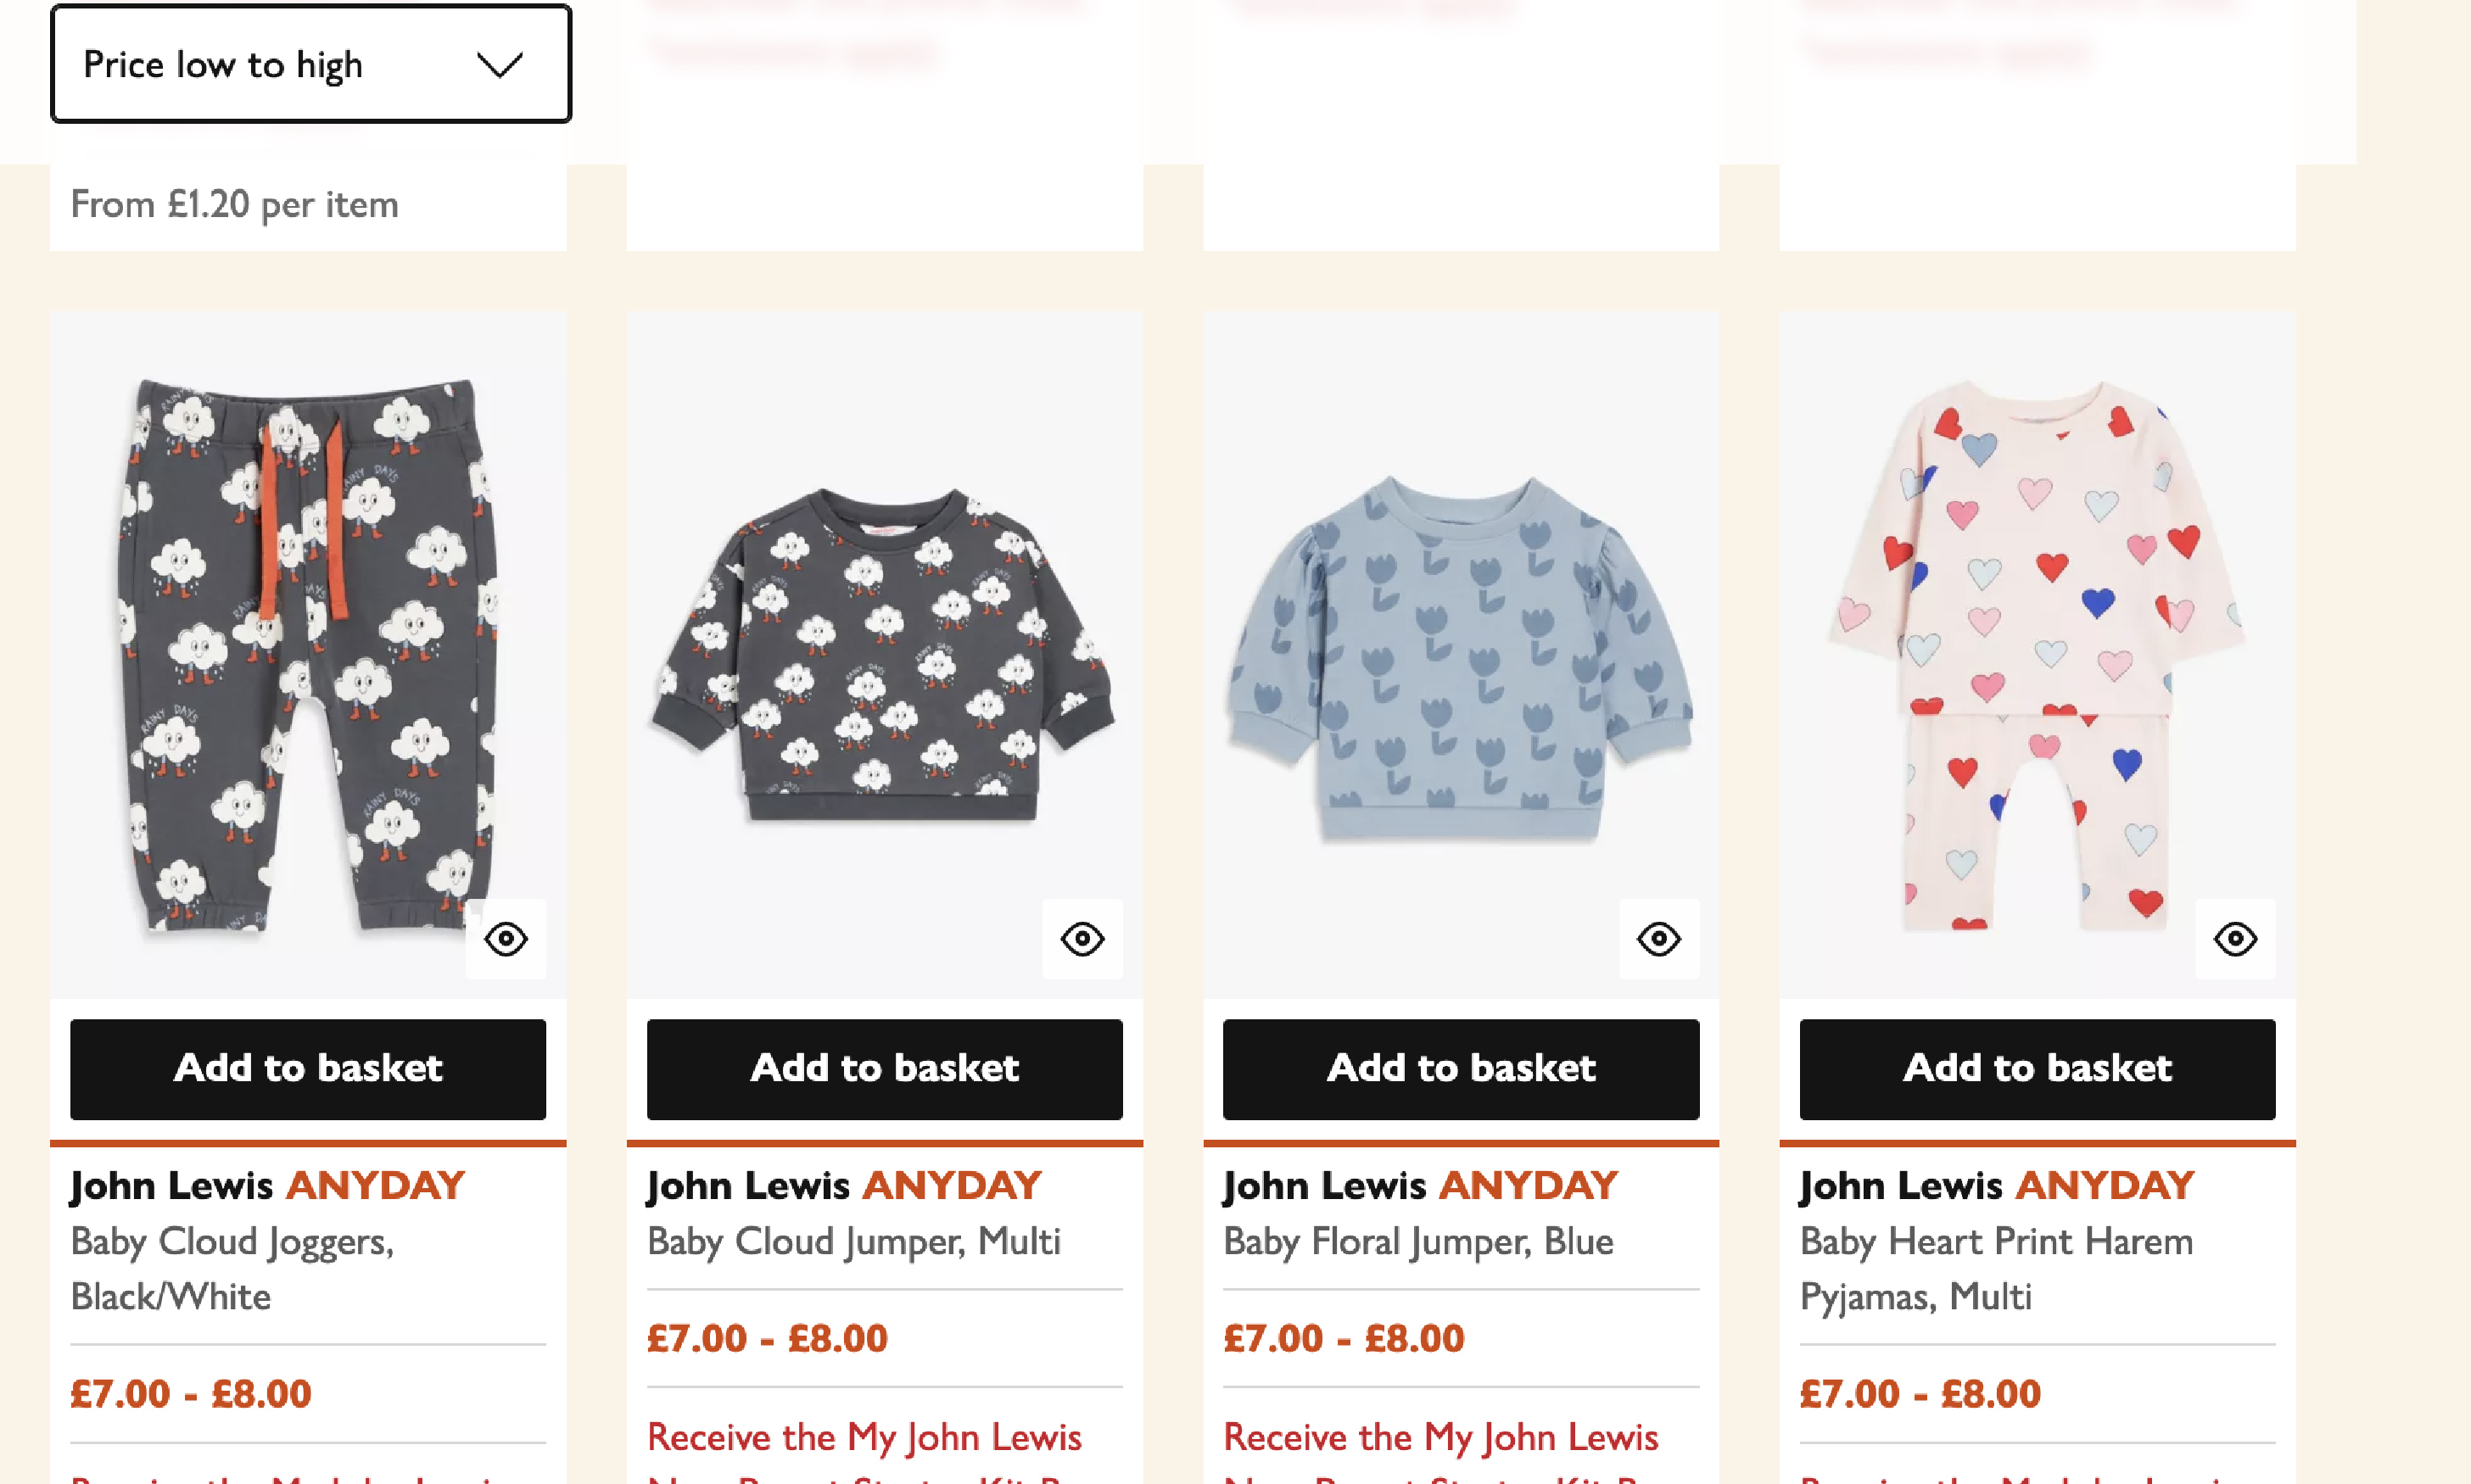
Task: Open quick view for Baby Cloud Joggers
Action: (506, 939)
